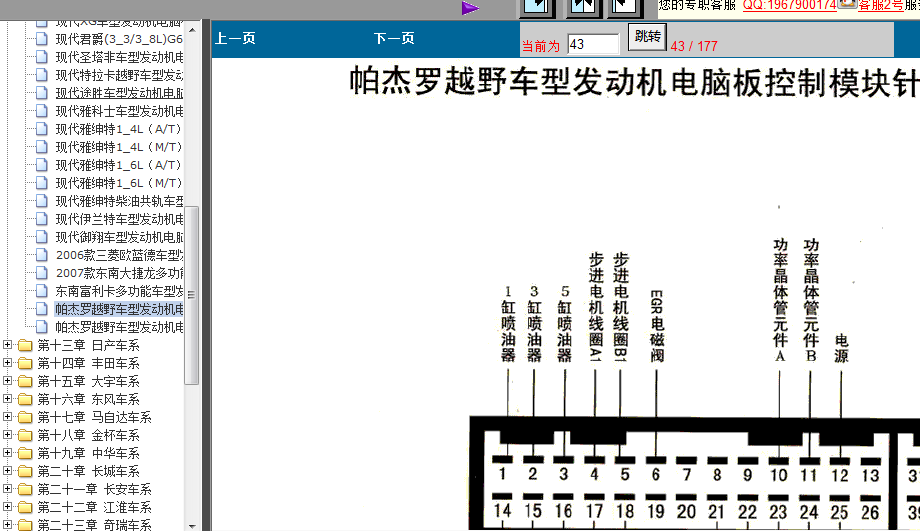Viewport: 920px width, 531px height.
Task: Expand 第十五章 大宇车系 with plus box
Action: (7, 381)
